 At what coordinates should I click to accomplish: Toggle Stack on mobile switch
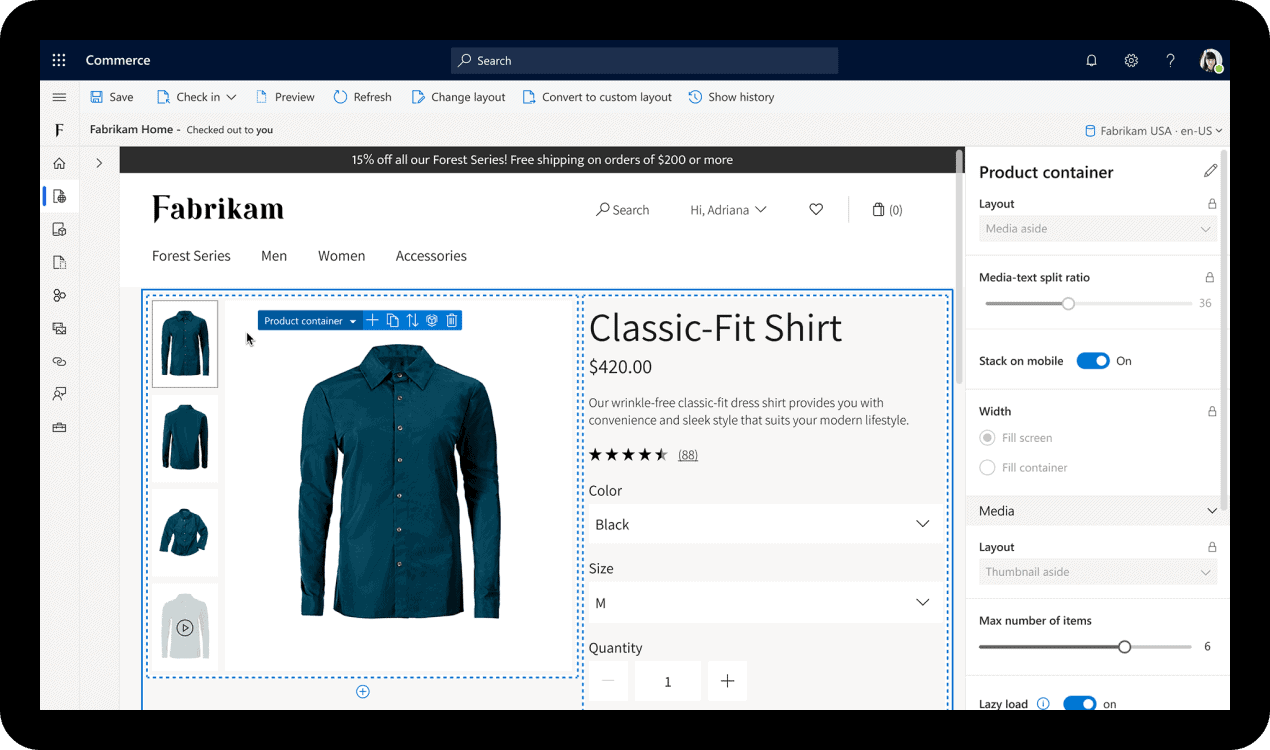[1093, 361]
